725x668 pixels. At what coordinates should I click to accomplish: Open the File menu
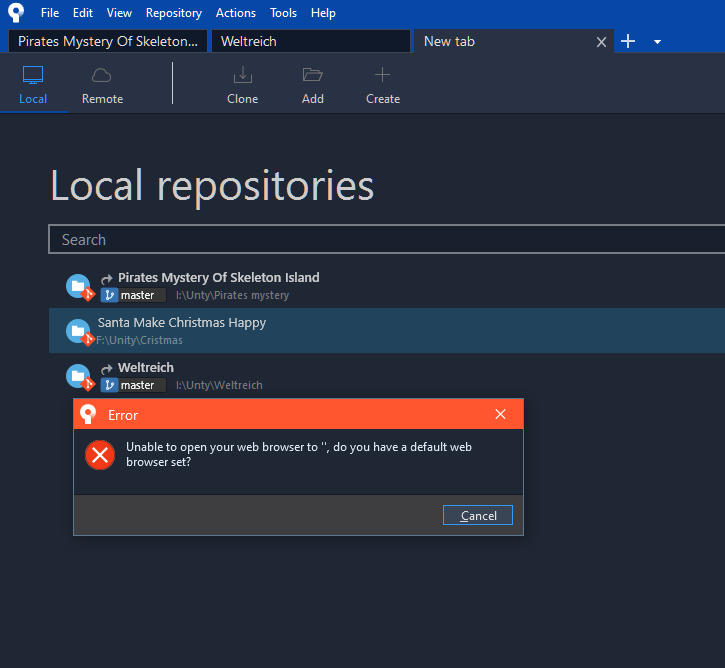point(49,13)
